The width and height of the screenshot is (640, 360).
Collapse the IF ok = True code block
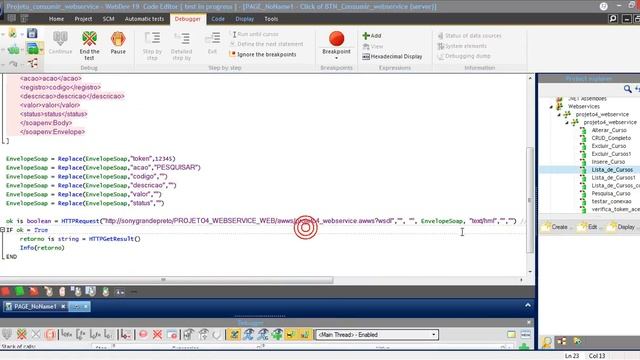(2, 230)
